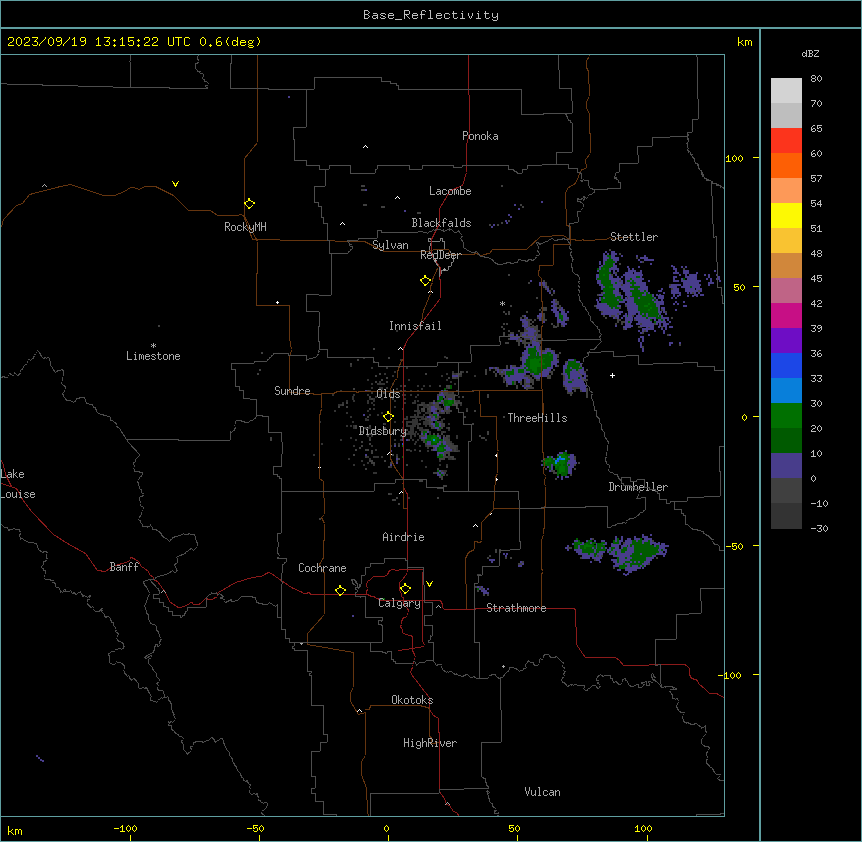Click the Stettler town label
Screen dimensions: 862x842
(x=634, y=237)
